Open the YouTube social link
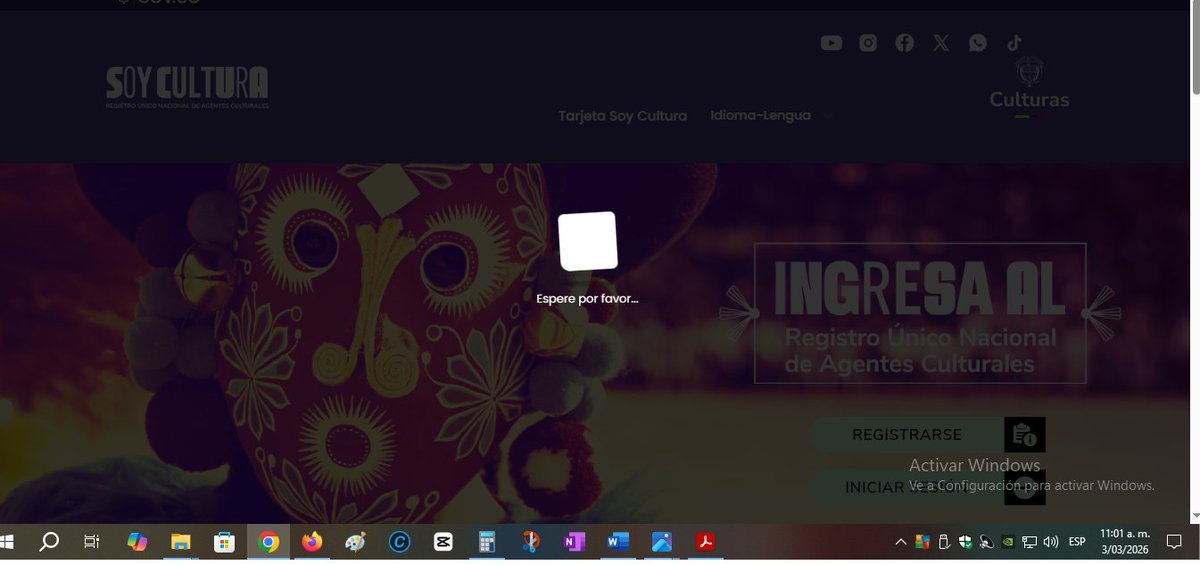 (831, 43)
